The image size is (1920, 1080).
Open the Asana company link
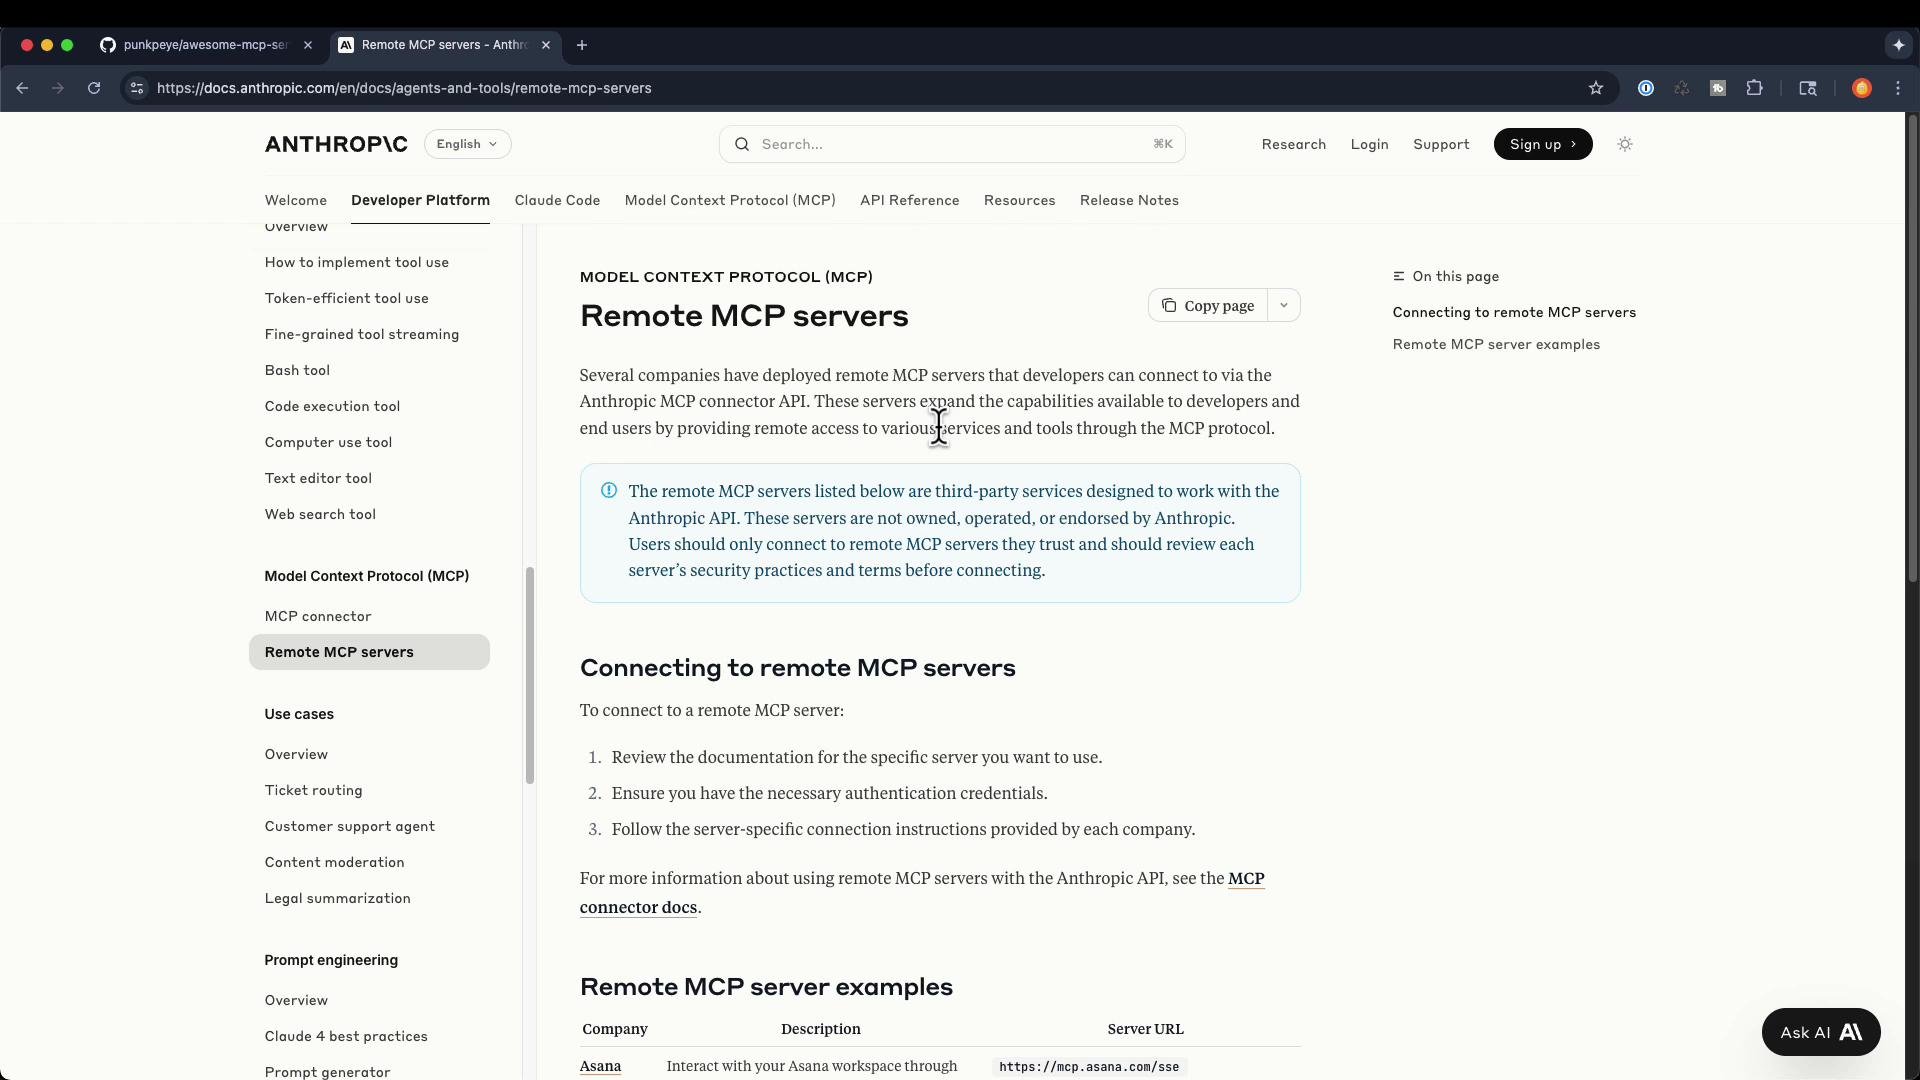point(600,1066)
